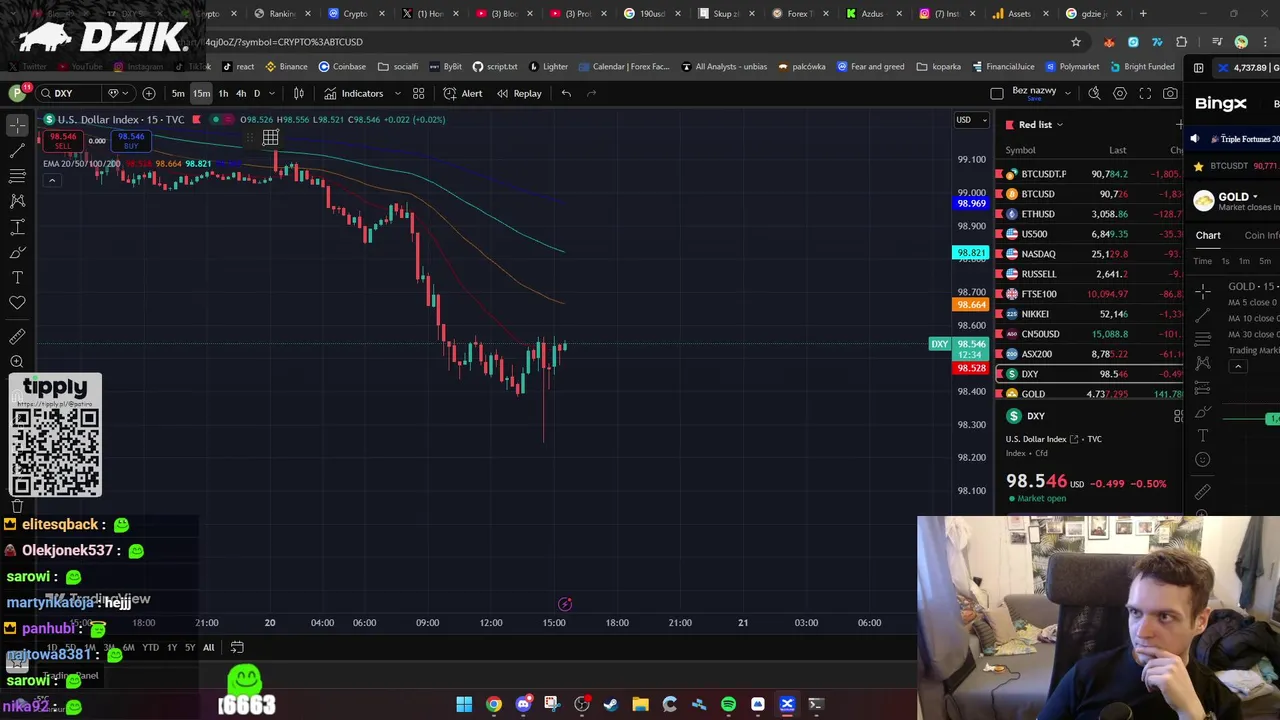Create an Alert

click(463, 93)
